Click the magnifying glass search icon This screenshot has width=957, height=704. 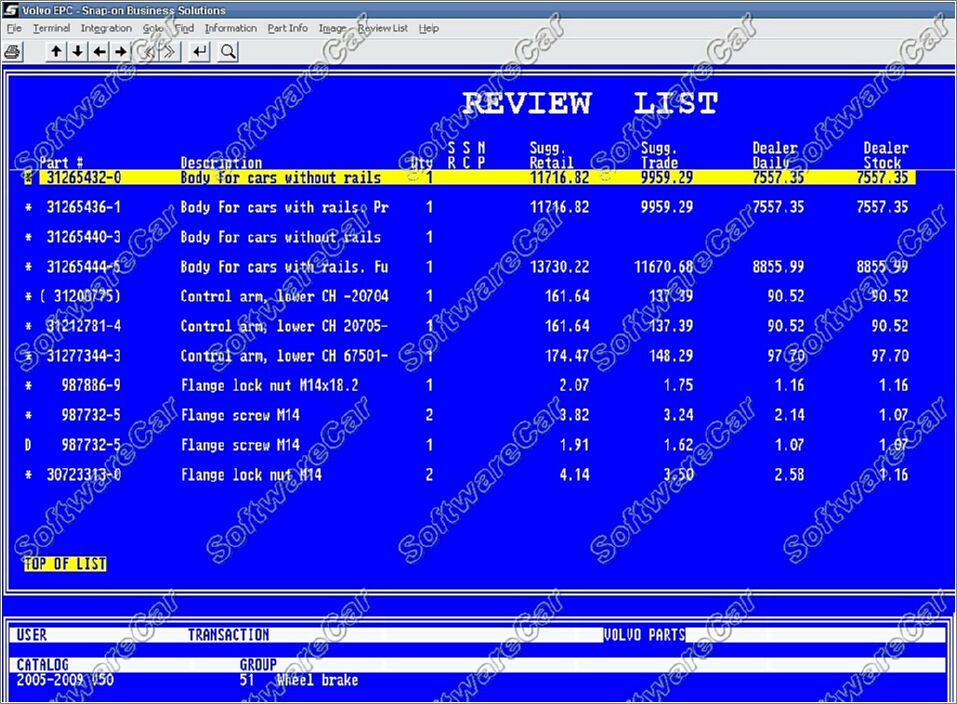228,51
